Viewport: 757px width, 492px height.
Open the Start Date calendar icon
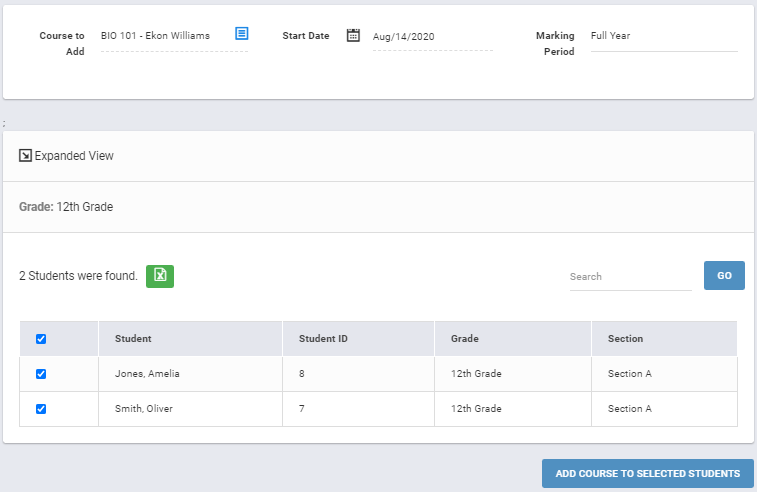[353, 35]
